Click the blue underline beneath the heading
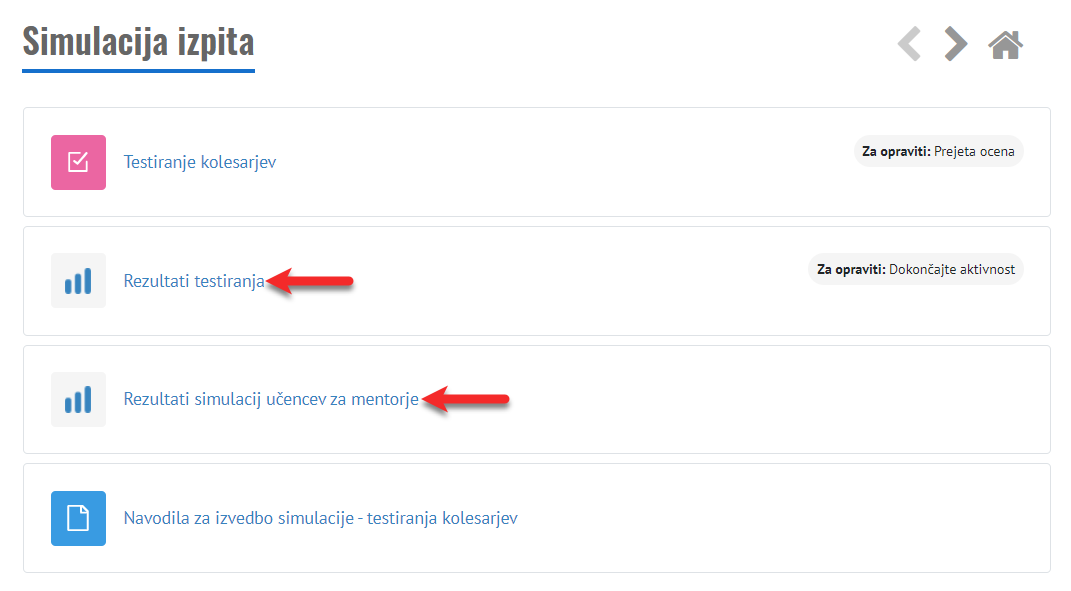The image size is (1071, 591). (138, 70)
